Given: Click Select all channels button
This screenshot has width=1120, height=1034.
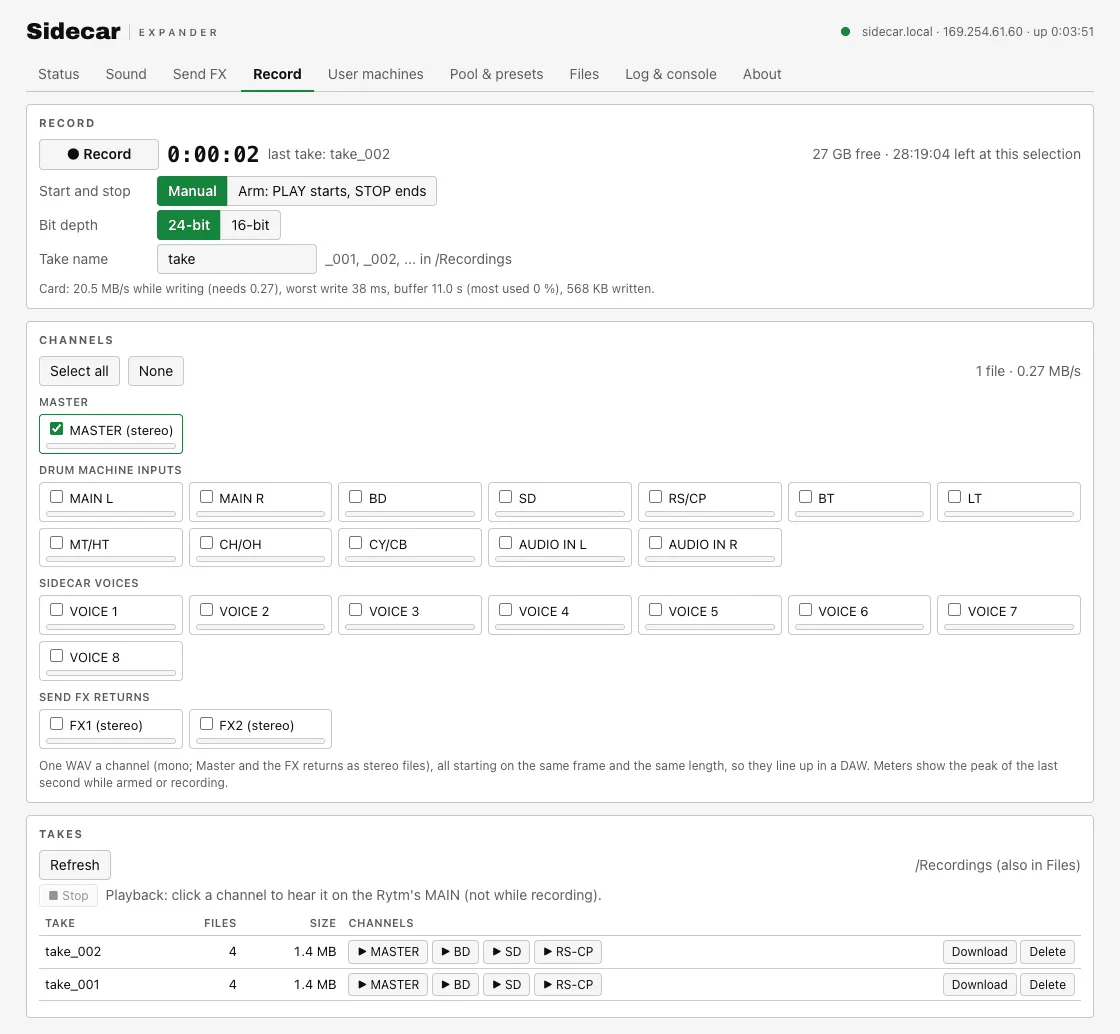Looking at the screenshot, I should point(79,371).
